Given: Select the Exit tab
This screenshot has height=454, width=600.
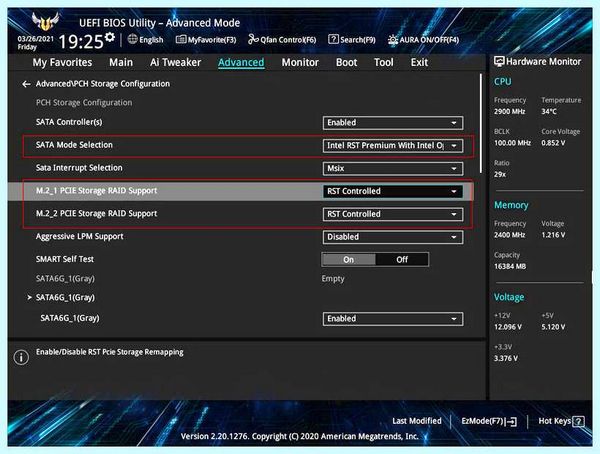Looking at the screenshot, I should [419, 62].
